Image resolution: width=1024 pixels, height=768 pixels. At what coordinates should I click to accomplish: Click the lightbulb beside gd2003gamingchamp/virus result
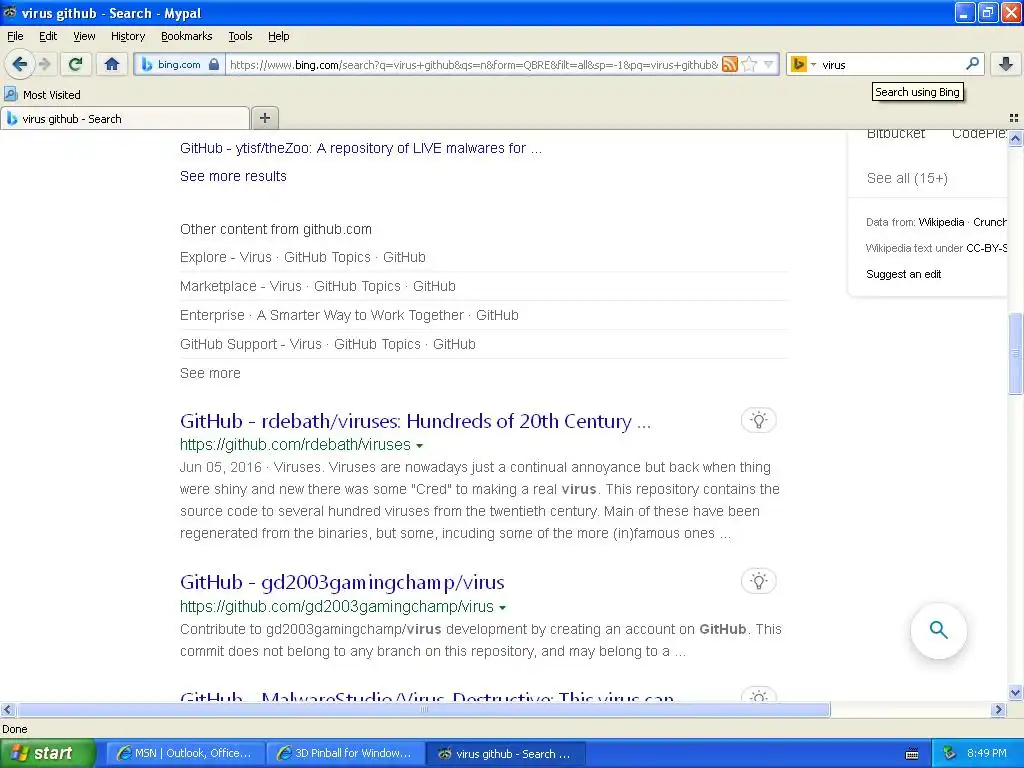[x=758, y=581]
